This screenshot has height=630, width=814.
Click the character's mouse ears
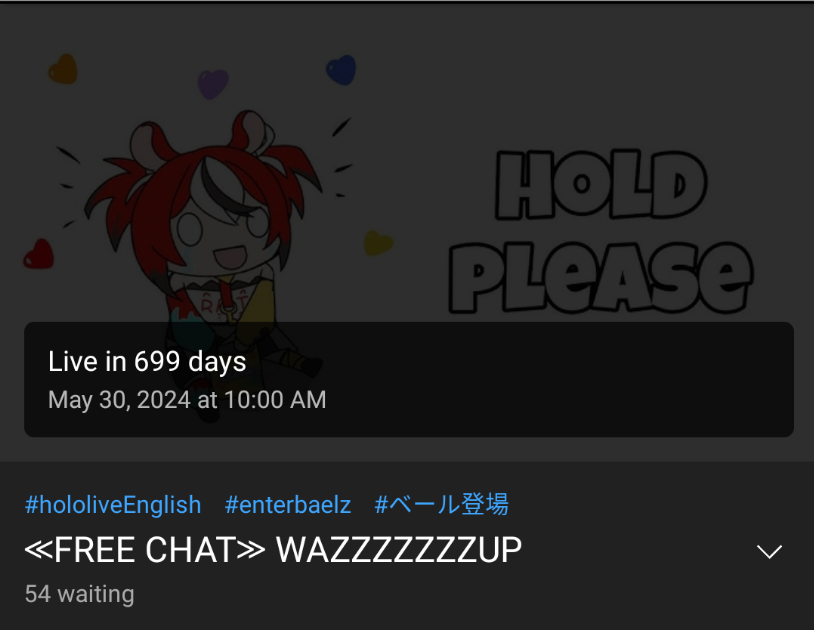202,134
